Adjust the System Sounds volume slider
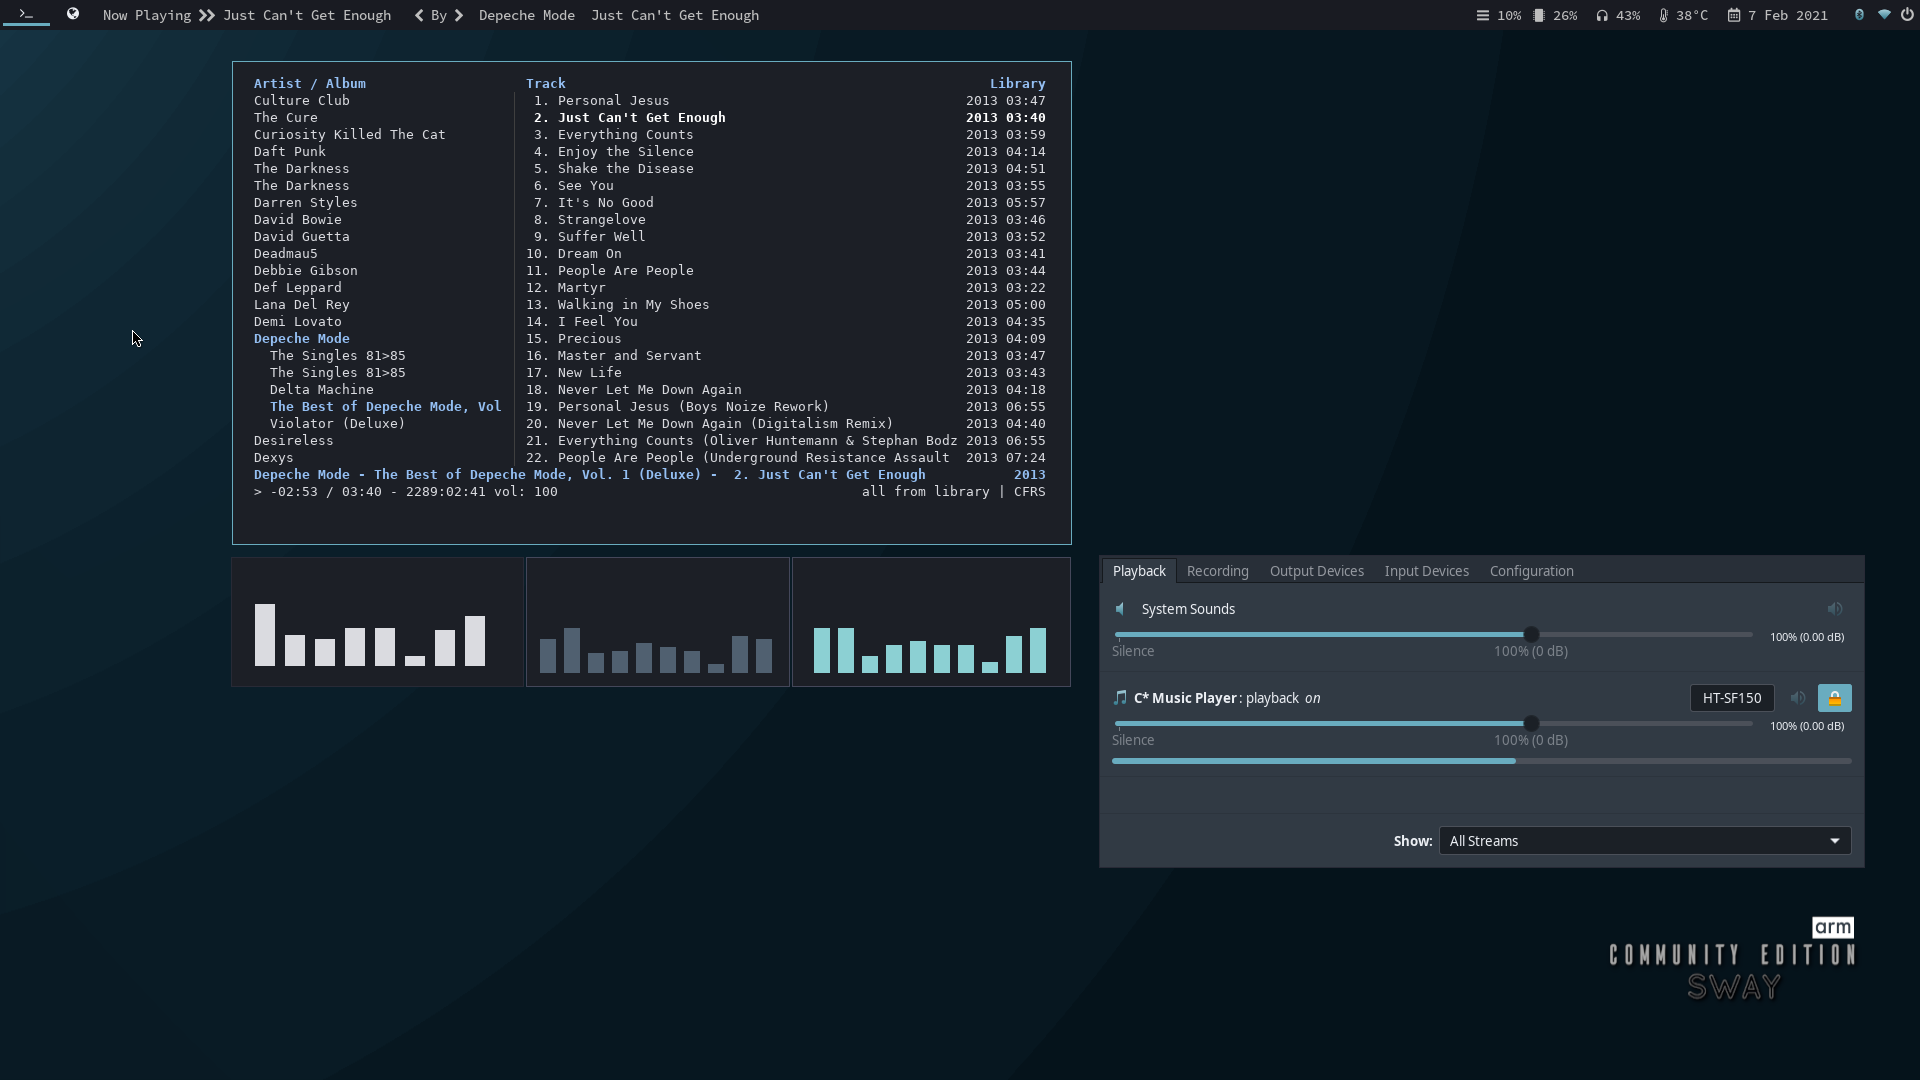This screenshot has height=1080, width=1920. point(1433,635)
